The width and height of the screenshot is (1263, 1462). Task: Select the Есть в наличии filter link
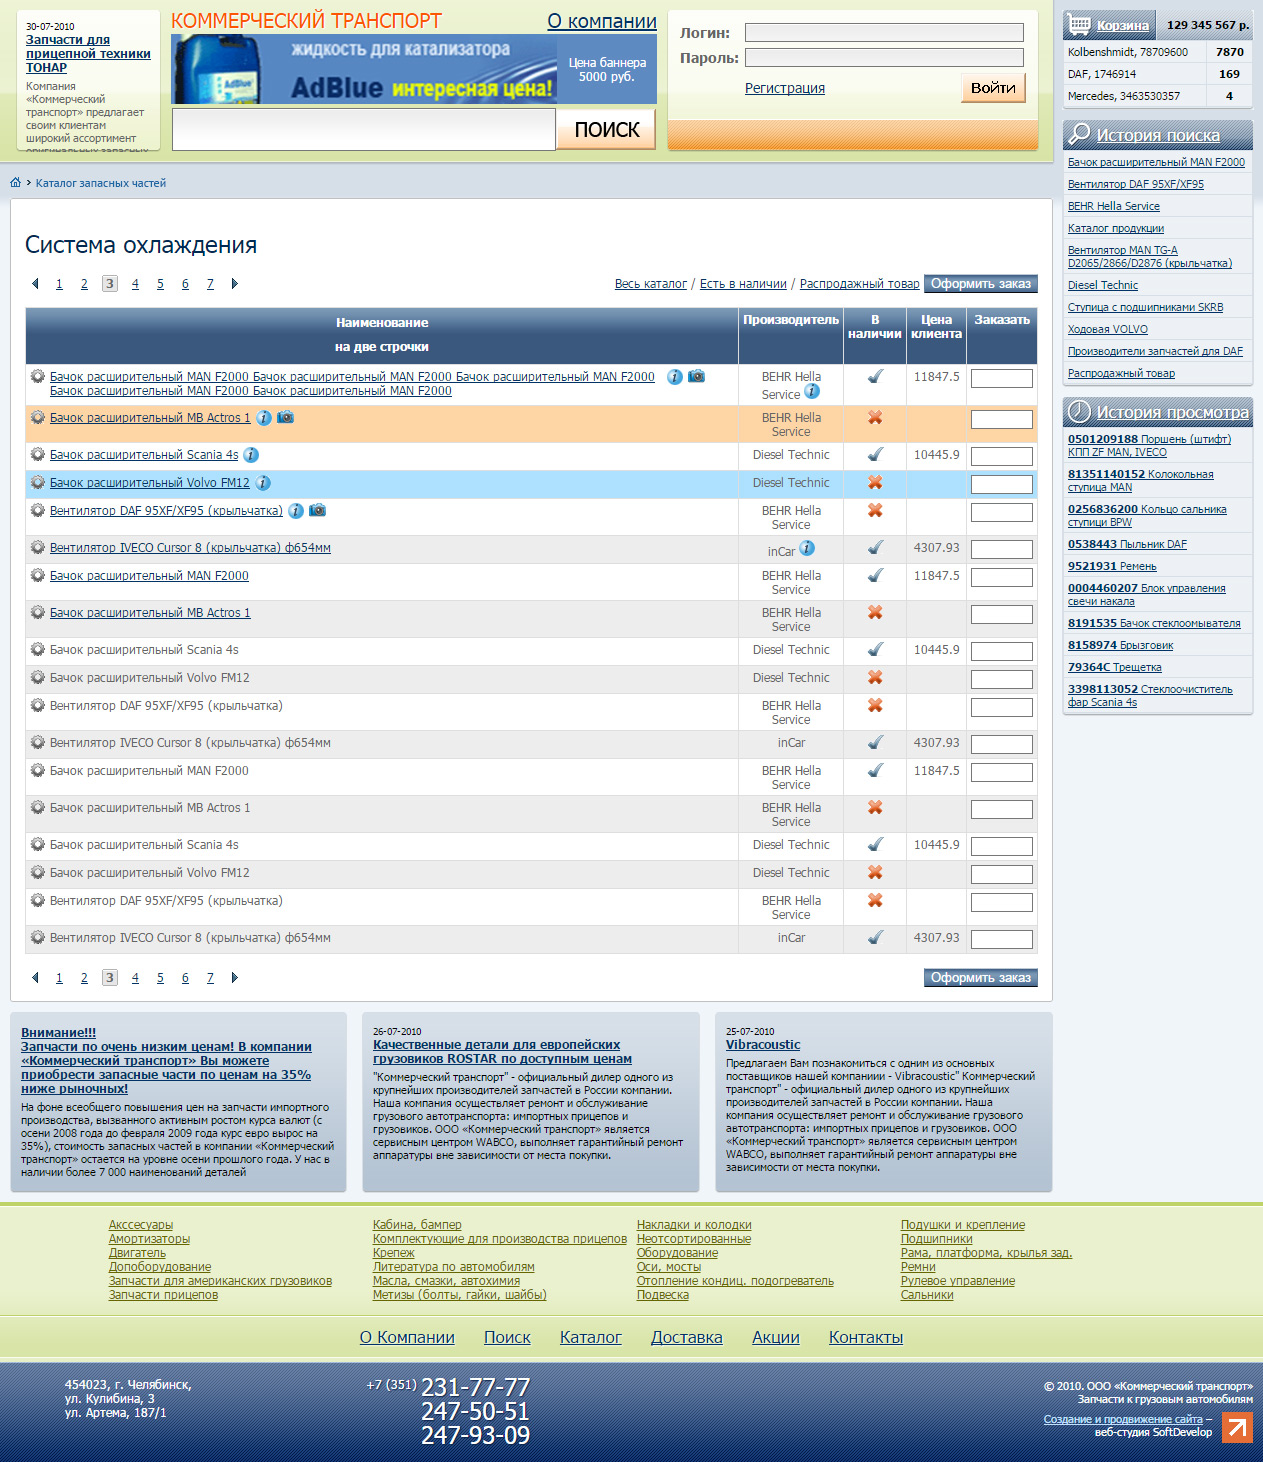coord(743,284)
